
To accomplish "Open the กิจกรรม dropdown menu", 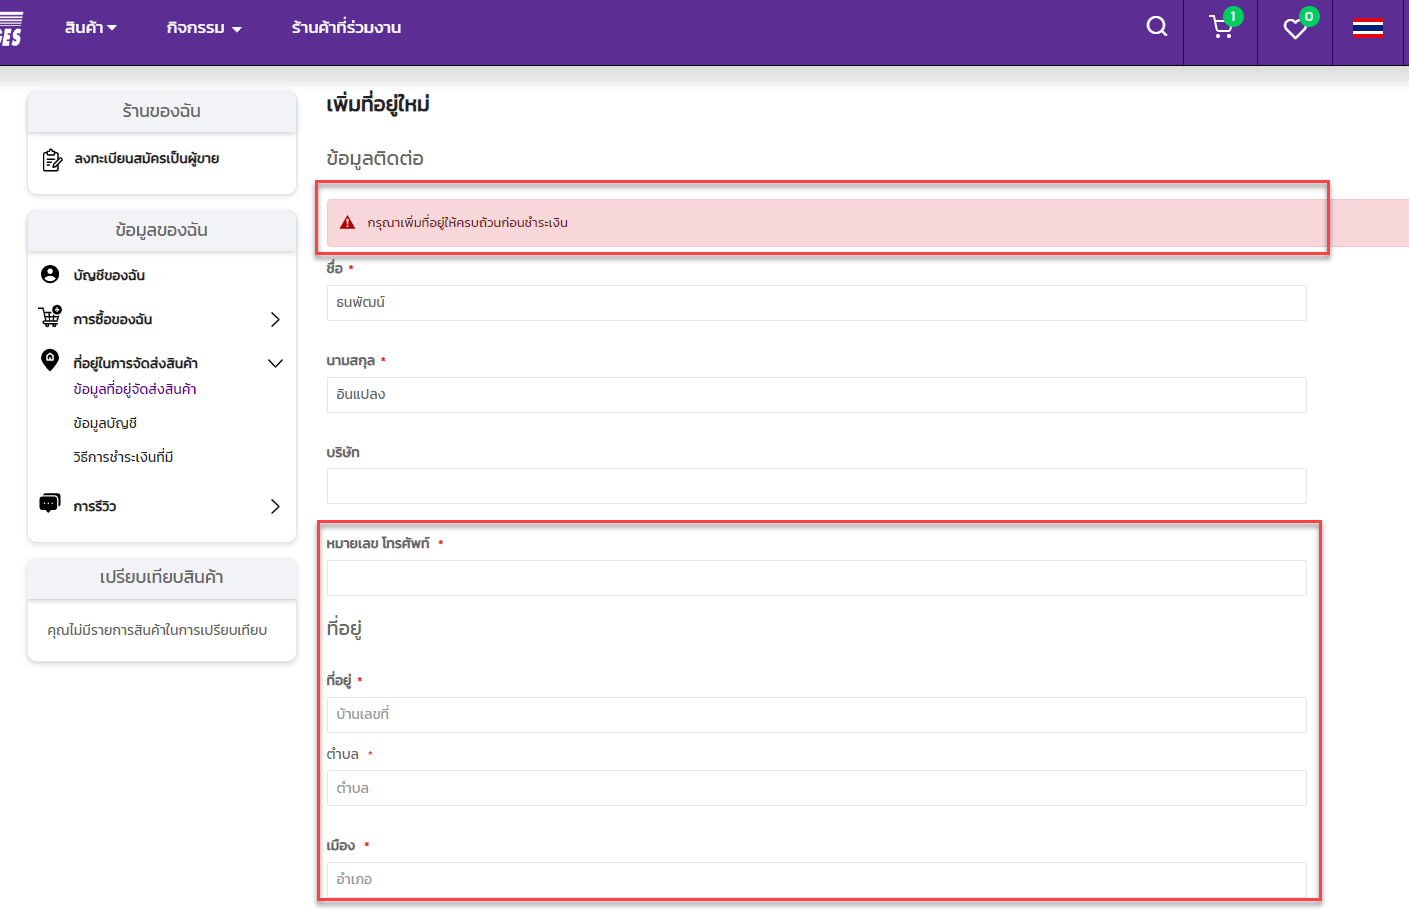I will pyautogui.click(x=204, y=28).
